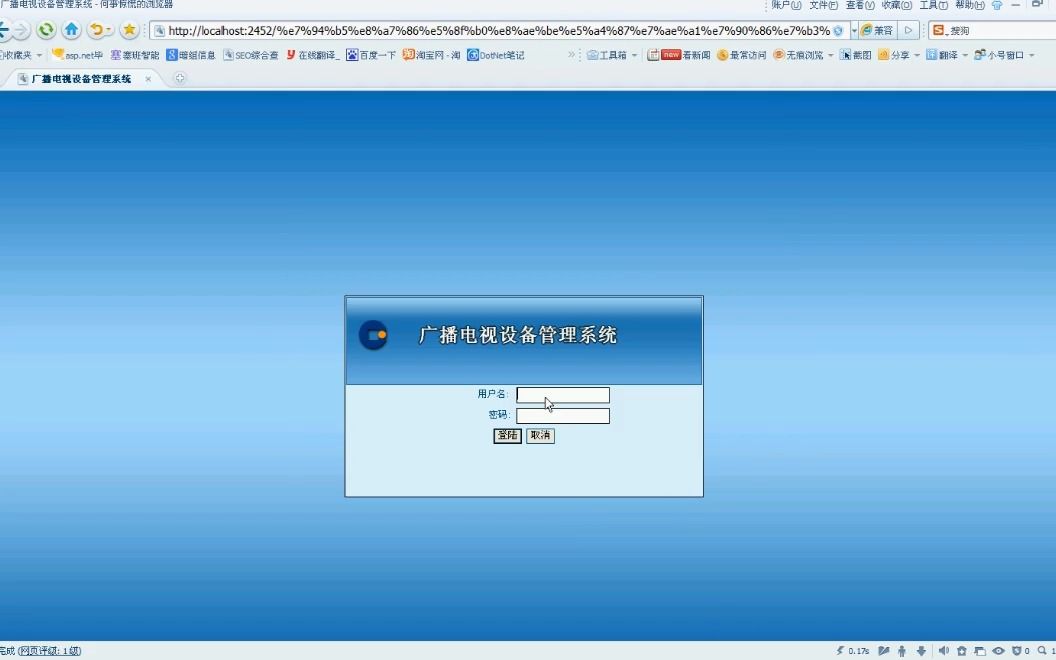The height and width of the screenshot is (660, 1056).
Task: Expand the 工具箱 dropdown on the toolbar
Action: coord(634,57)
